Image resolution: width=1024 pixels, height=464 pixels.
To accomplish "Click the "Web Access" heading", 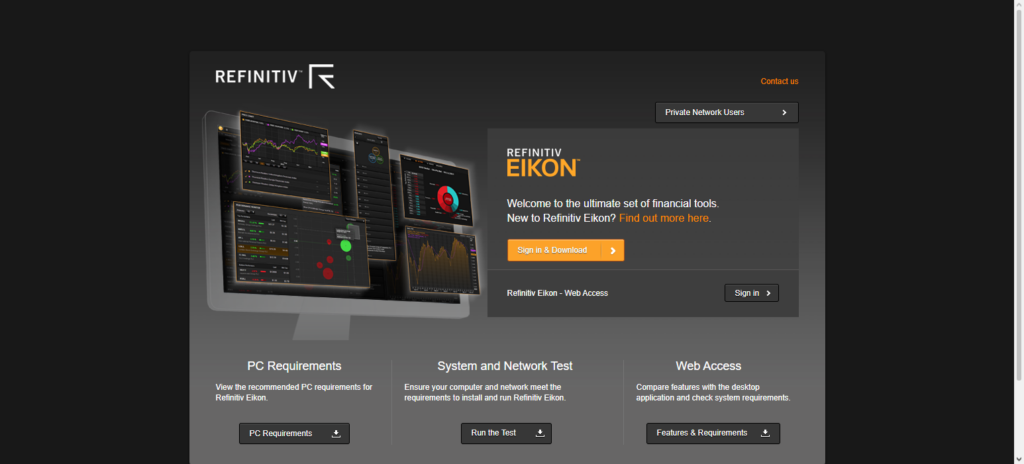I will 709,366.
